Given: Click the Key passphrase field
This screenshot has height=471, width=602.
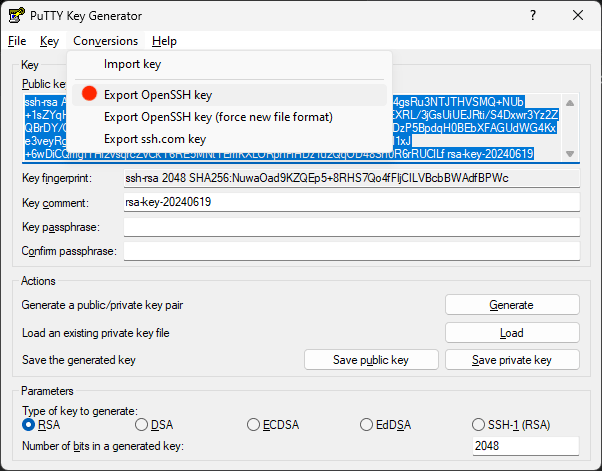Looking at the screenshot, I should (x=352, y=227).
